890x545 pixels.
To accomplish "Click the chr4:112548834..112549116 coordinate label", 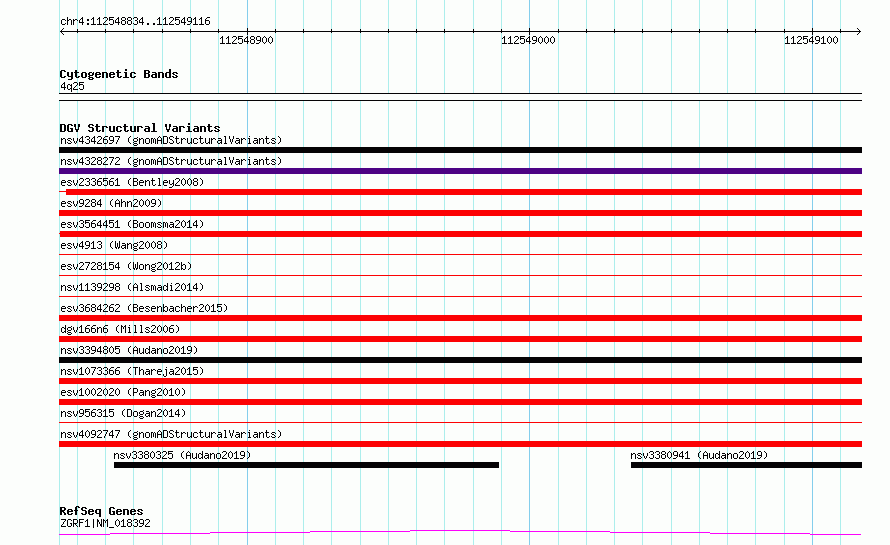I will (x=135, y=21).
